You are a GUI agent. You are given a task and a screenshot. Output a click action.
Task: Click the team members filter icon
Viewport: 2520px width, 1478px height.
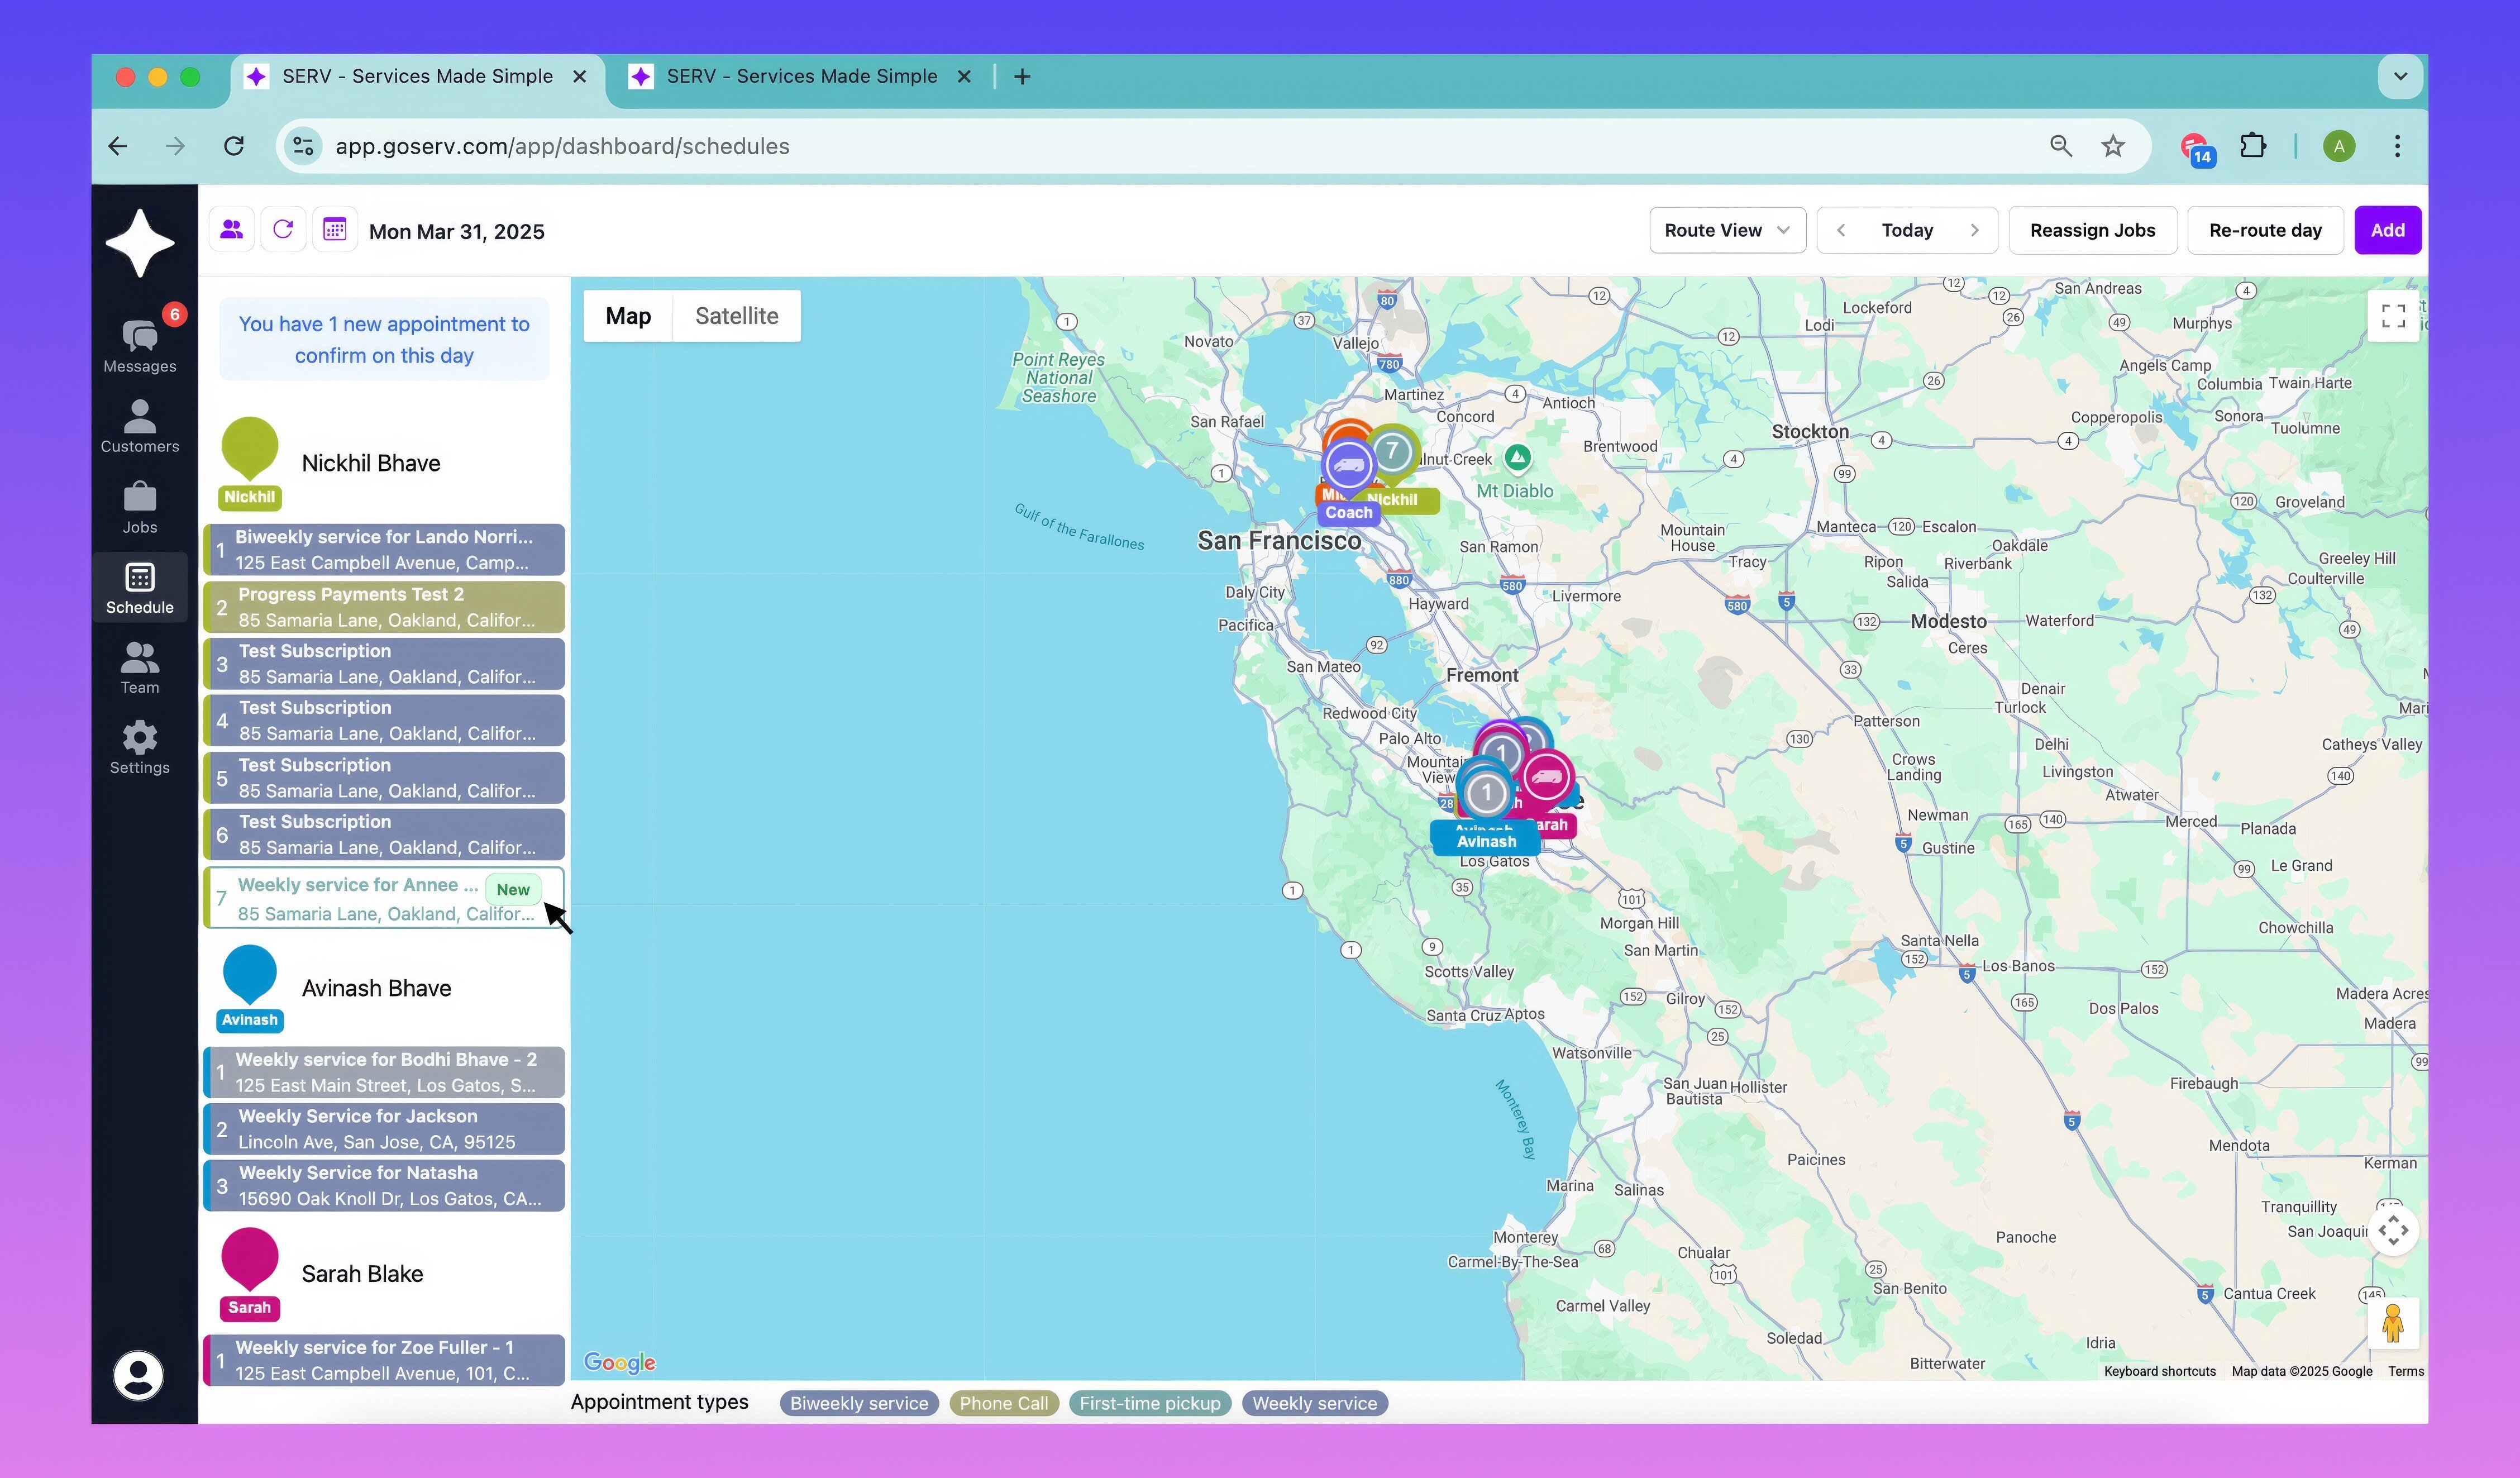tap(232, 230)
